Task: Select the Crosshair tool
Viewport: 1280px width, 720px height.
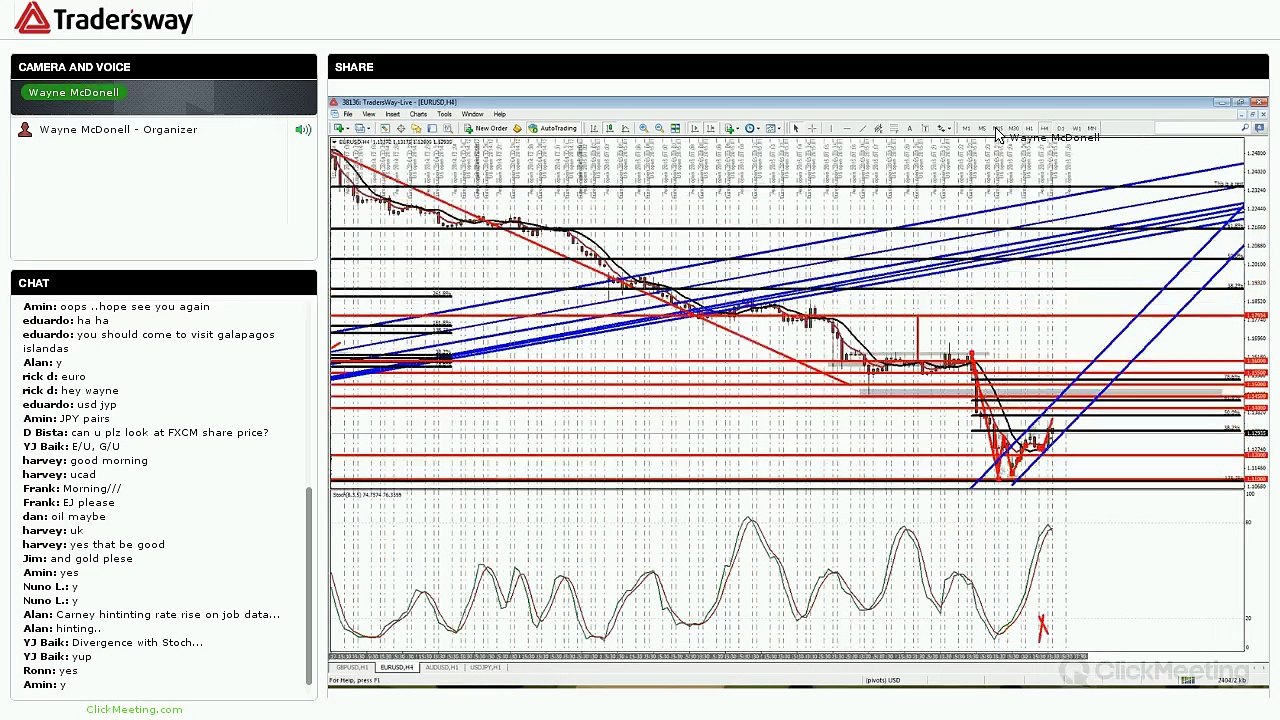Action: [x=812, y=128]
